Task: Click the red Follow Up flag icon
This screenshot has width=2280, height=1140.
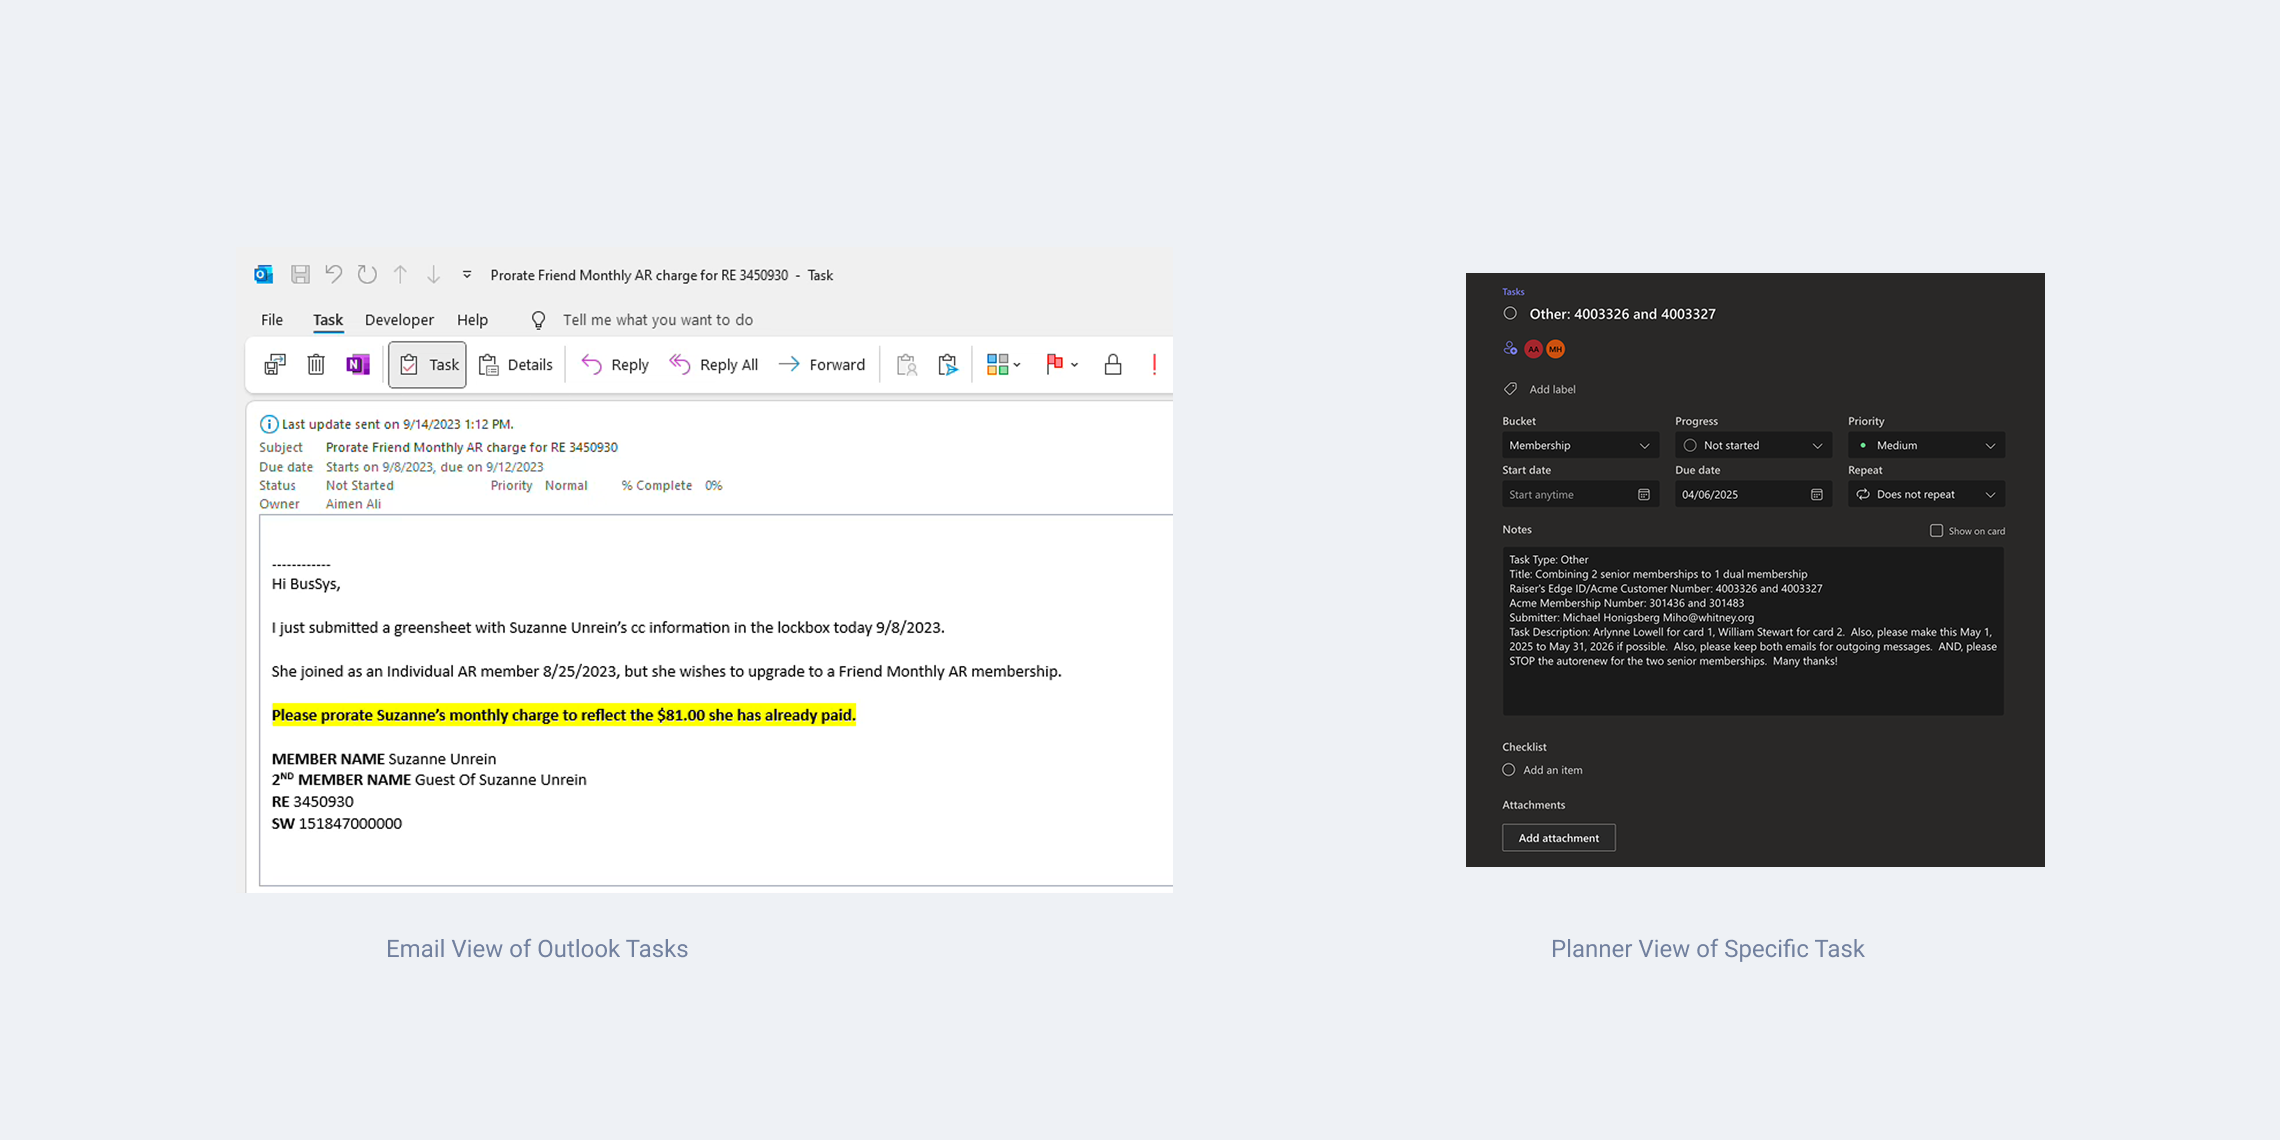Action: click(x=1054, y=364)
